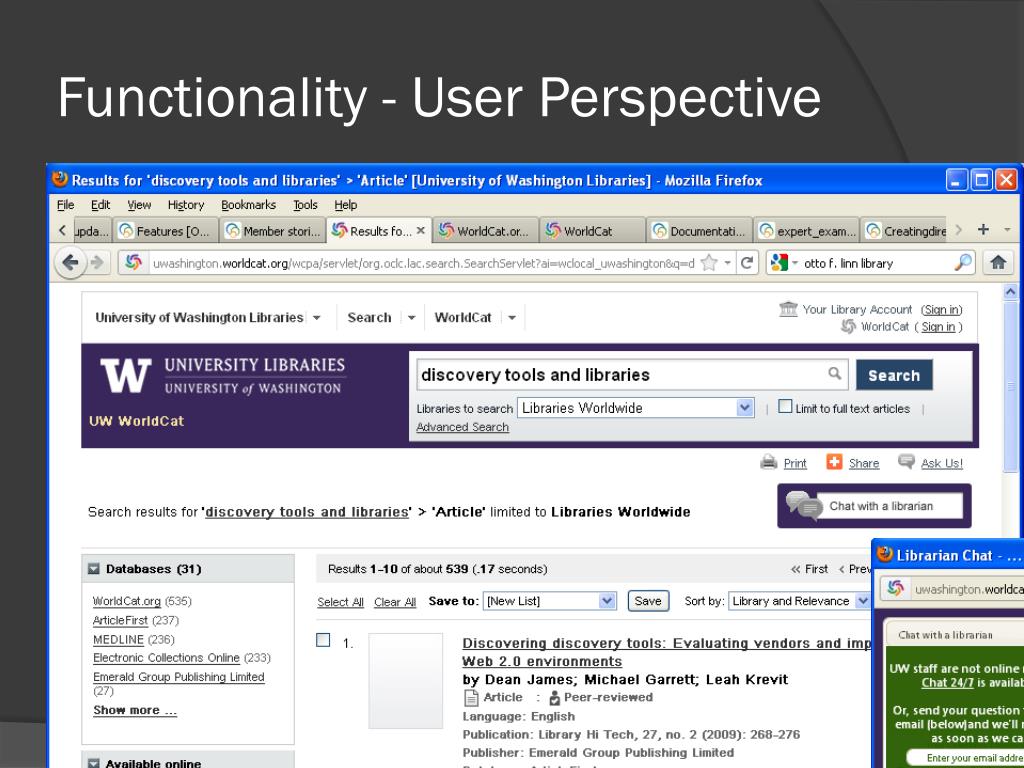Open the Bookmarks menu
The height and width of the screenshot is (768, 1024).
248,204
